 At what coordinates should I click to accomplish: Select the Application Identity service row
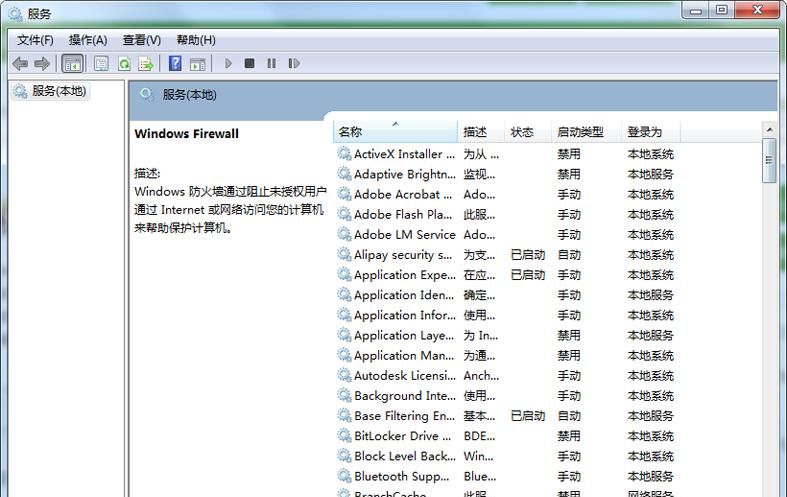coord(505,295)
